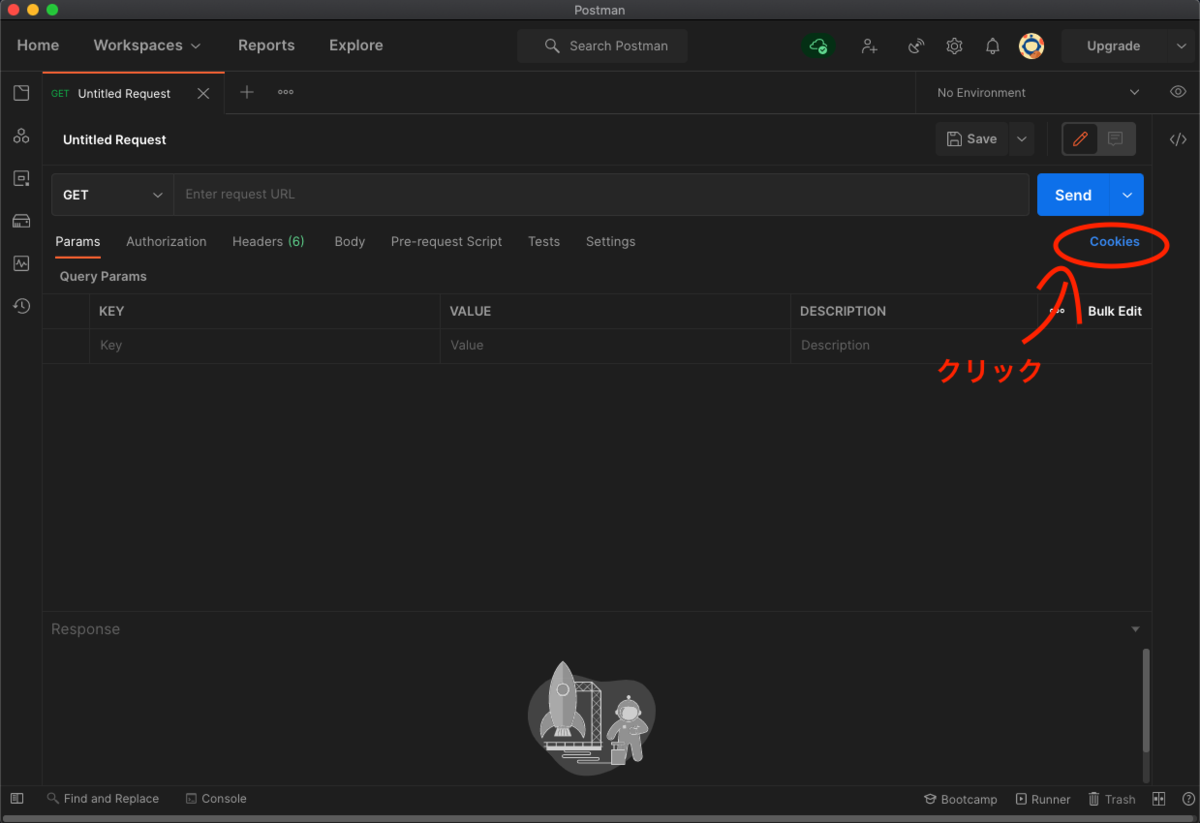1200x823 pixels.
Task: Open Bootcamp
Action: (961, 799)
